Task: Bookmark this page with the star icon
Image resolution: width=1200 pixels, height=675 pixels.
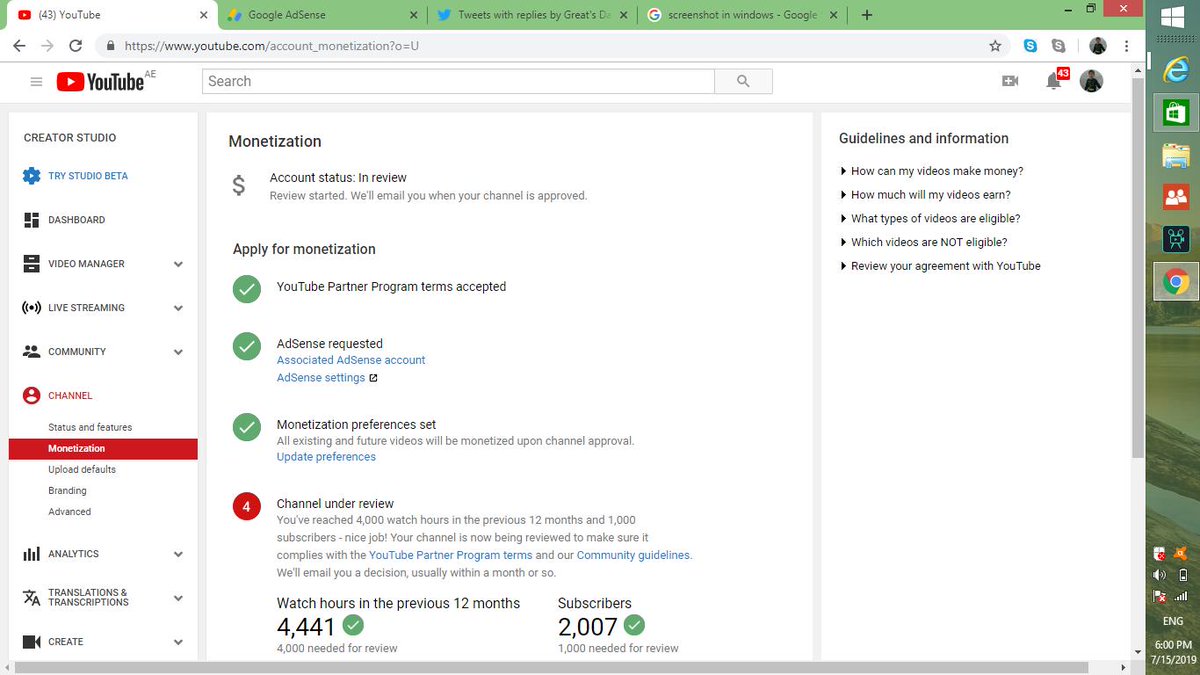Action: click(x=995, y=46)
